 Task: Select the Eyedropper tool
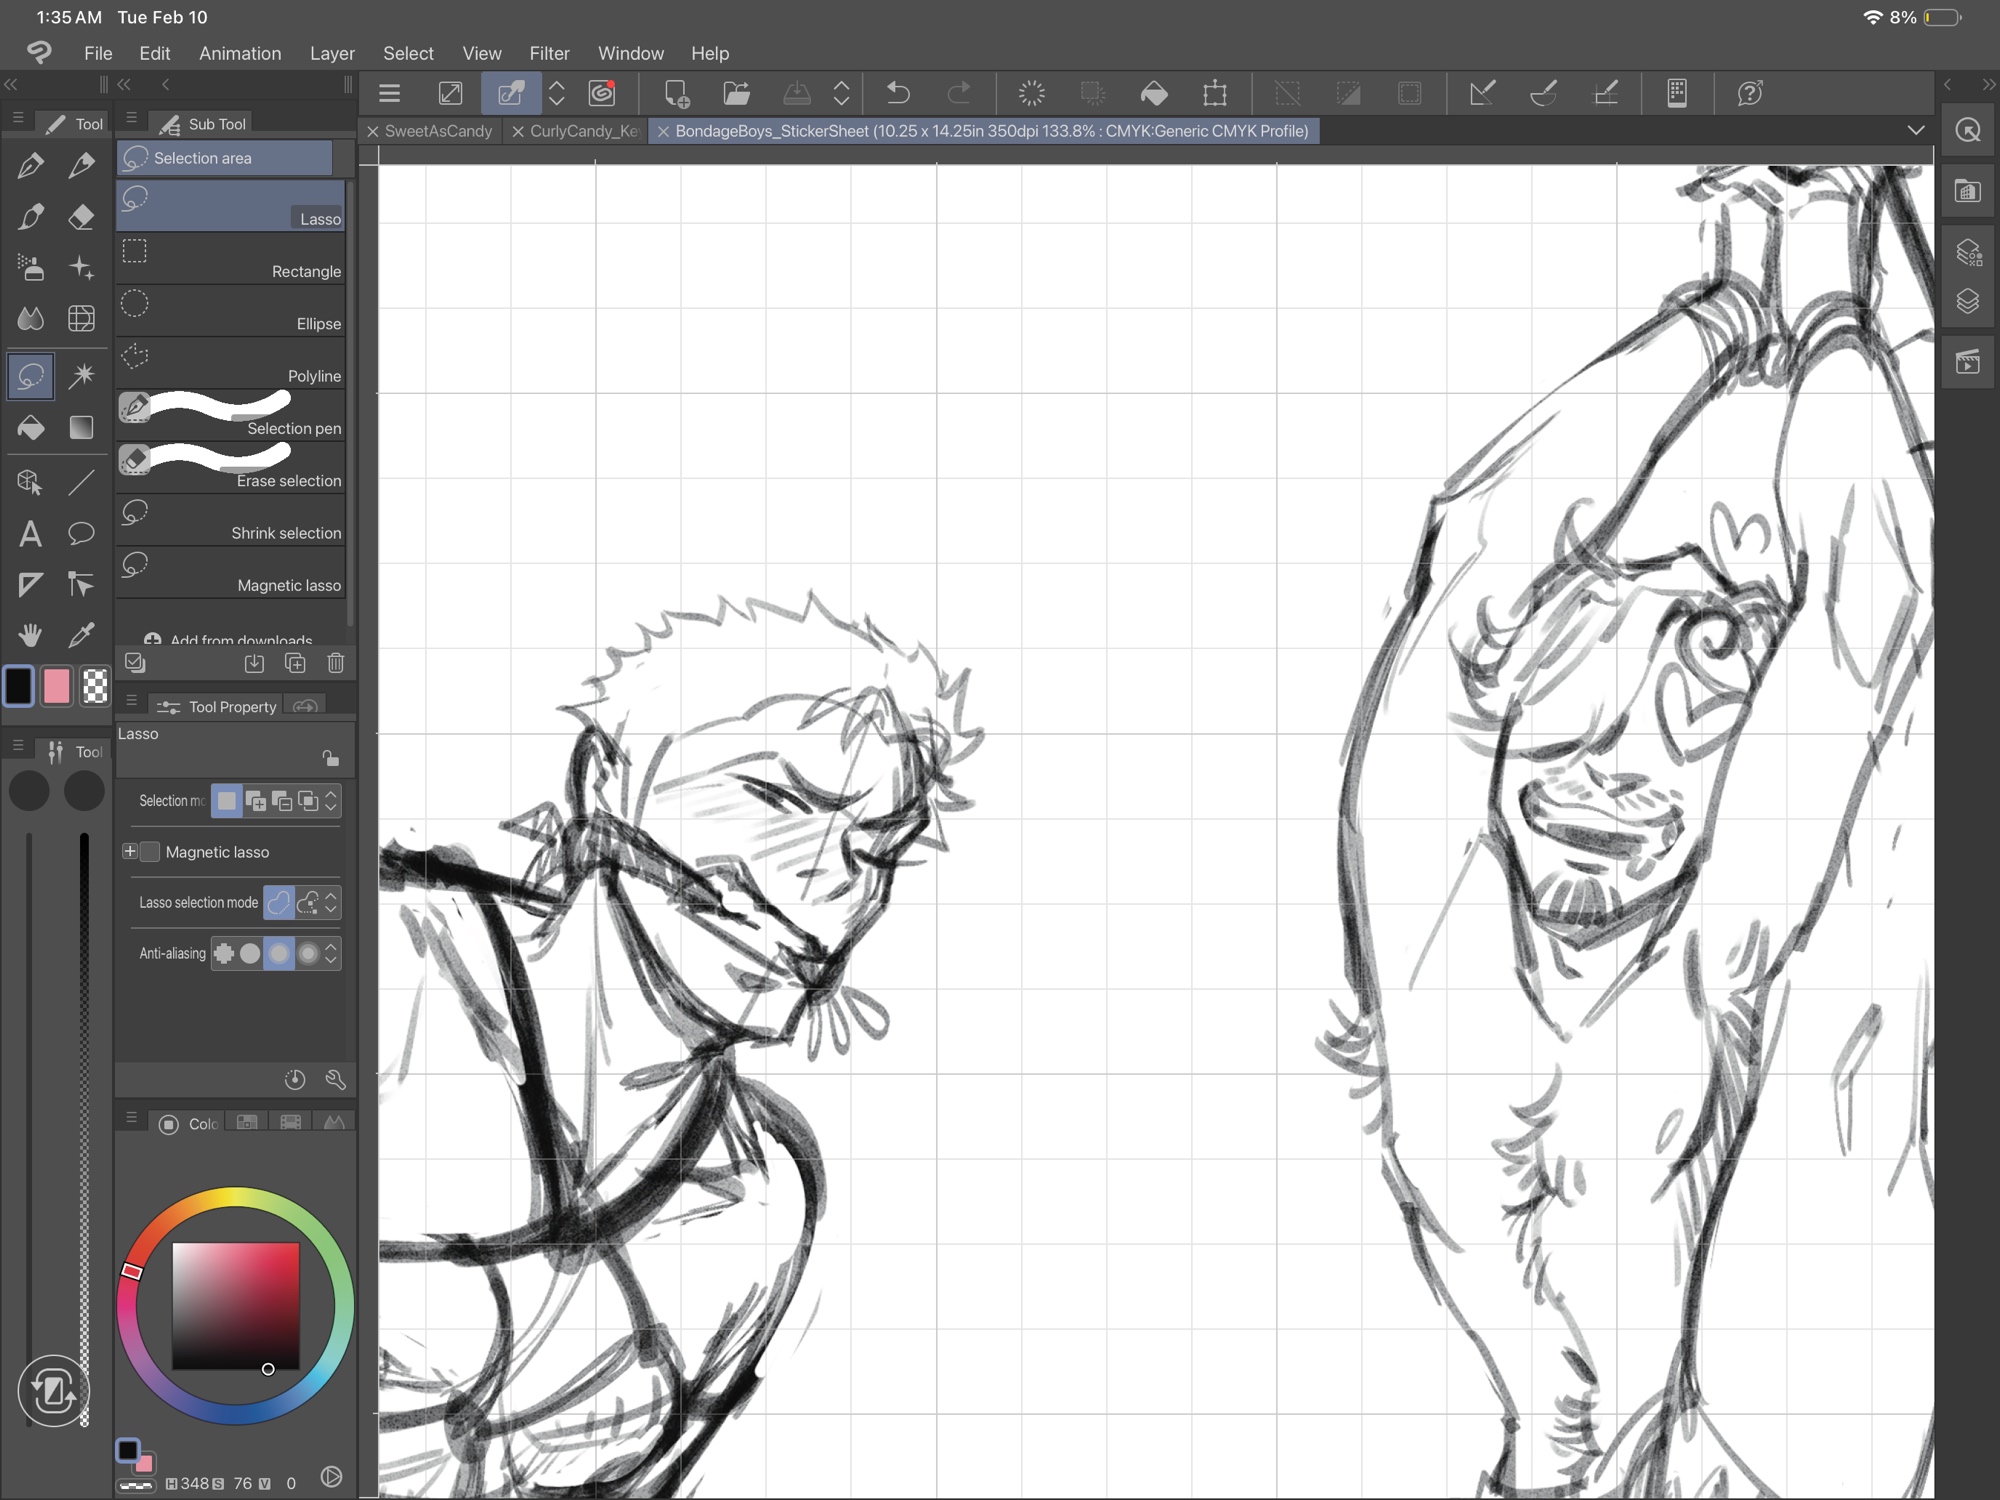pos(81,635)
